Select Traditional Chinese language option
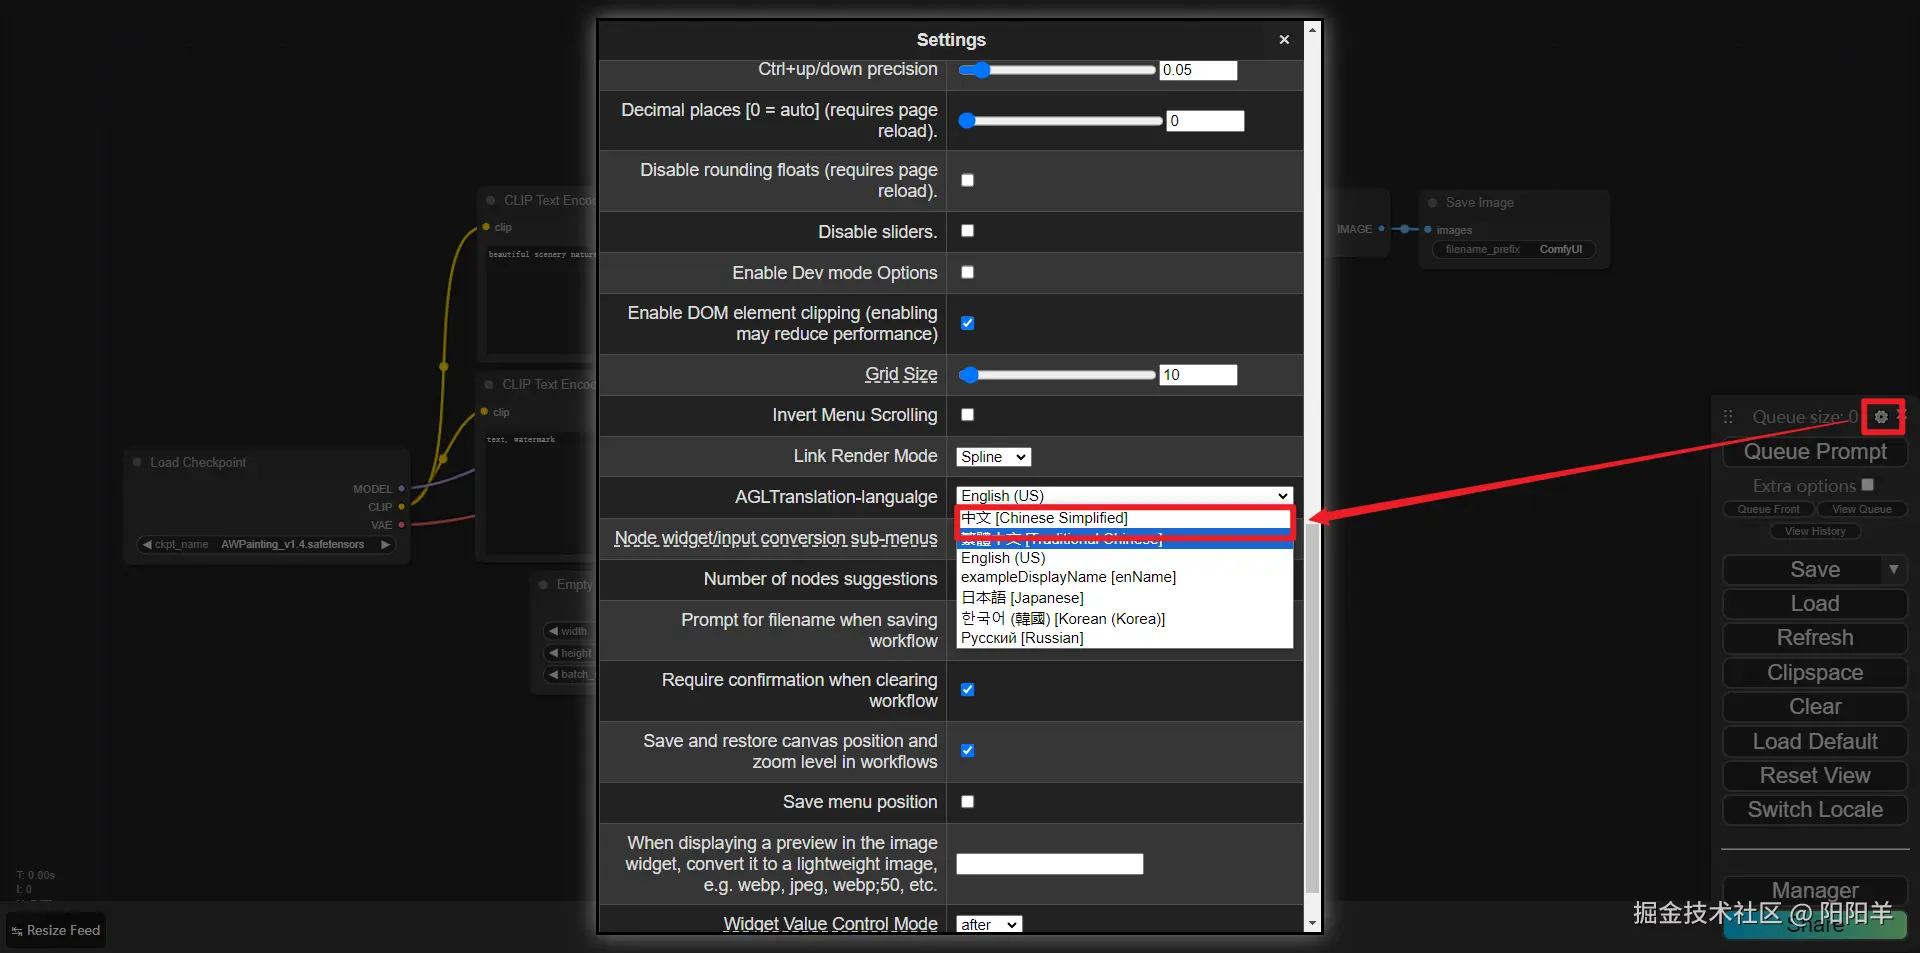This screenshot has height=953, width=1920. pyautogui.click(x=1124, y=539)
